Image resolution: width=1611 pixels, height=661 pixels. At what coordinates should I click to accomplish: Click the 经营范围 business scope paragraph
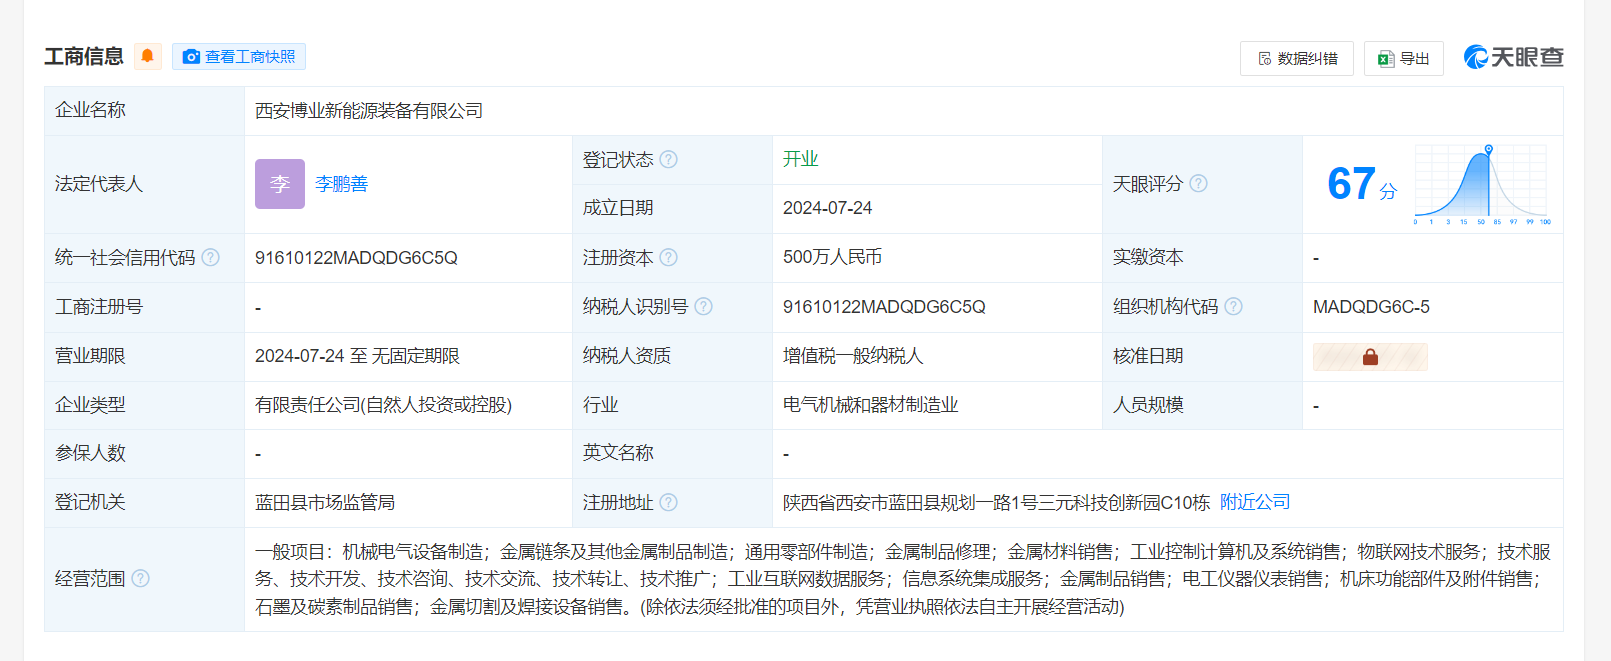coord(903,579)
